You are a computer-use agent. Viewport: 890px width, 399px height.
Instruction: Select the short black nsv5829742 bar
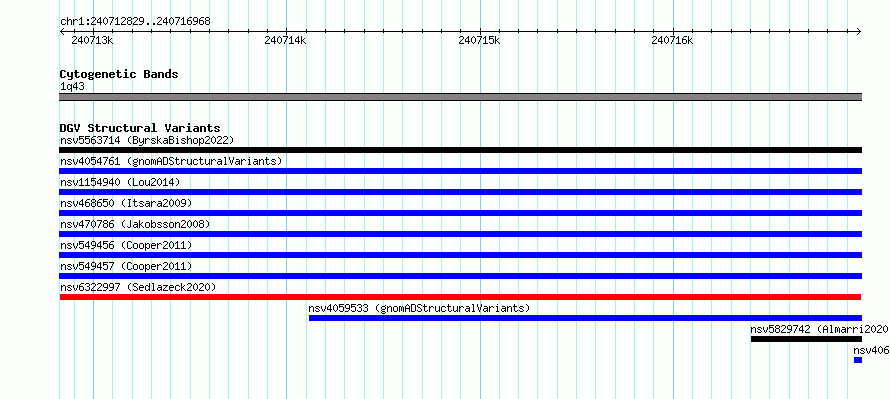(806, 339)
